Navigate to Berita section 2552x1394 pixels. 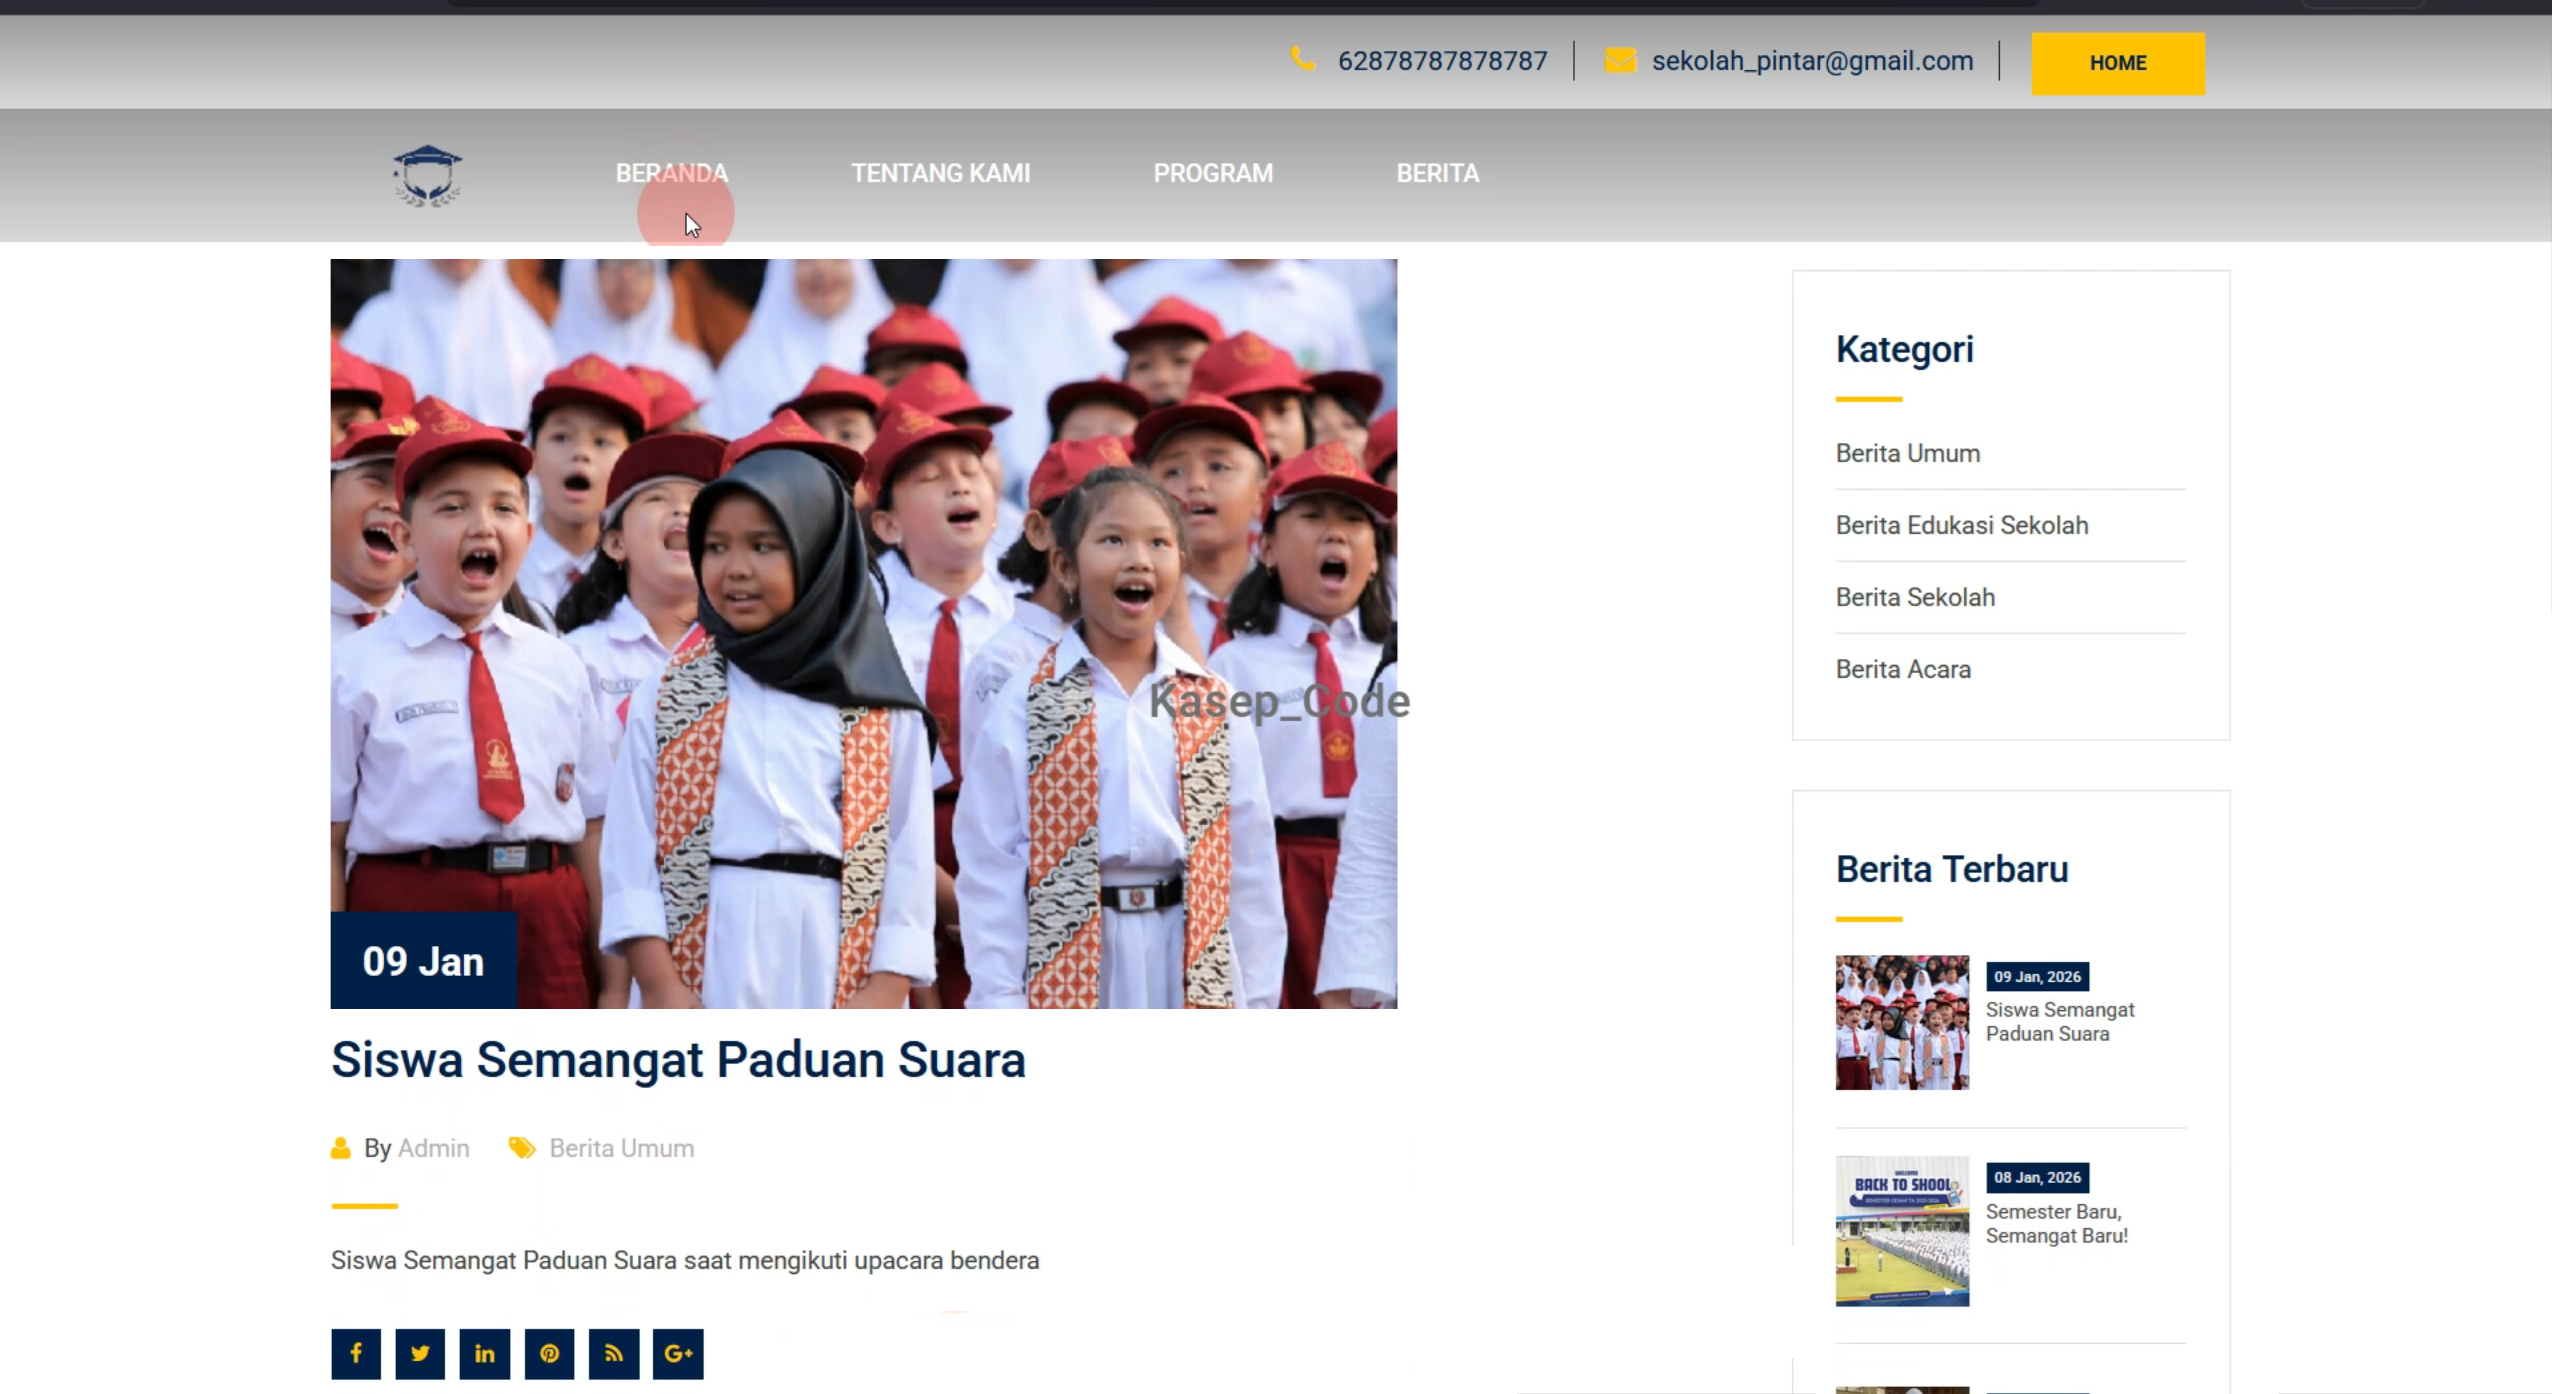pos(1437,173)
